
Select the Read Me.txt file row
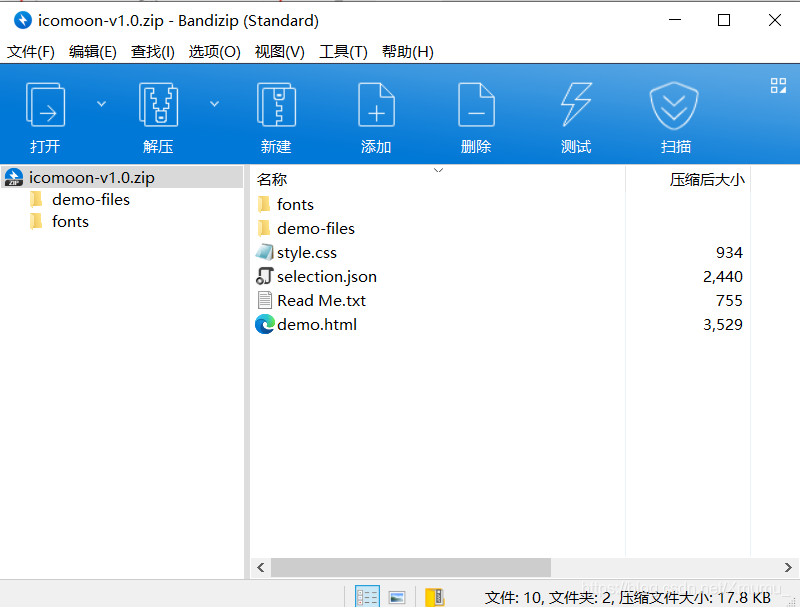[500, 300]
